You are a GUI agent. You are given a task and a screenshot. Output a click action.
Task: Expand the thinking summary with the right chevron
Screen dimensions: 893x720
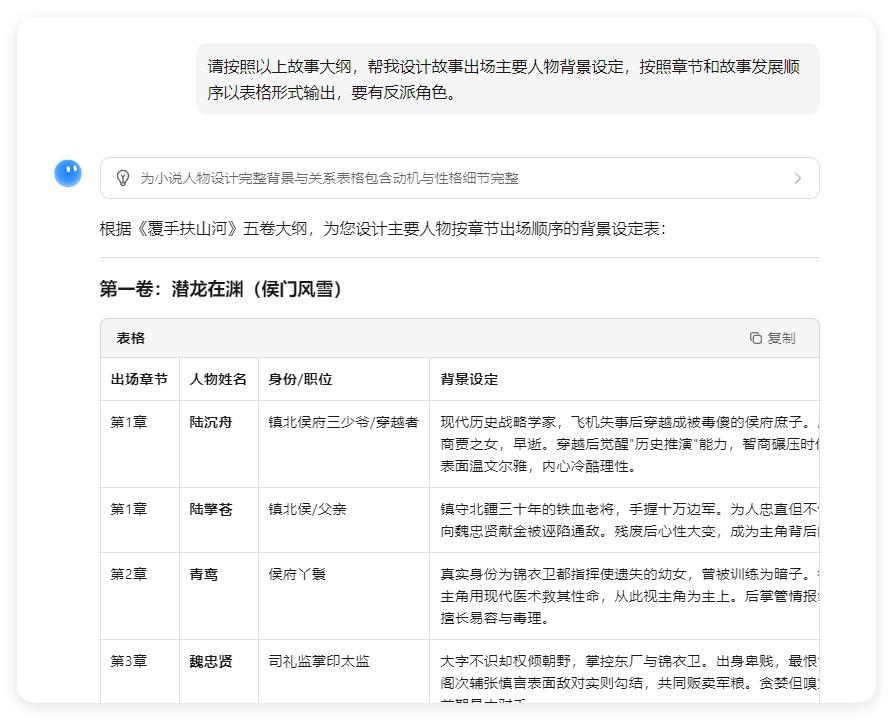pos(798,177)
